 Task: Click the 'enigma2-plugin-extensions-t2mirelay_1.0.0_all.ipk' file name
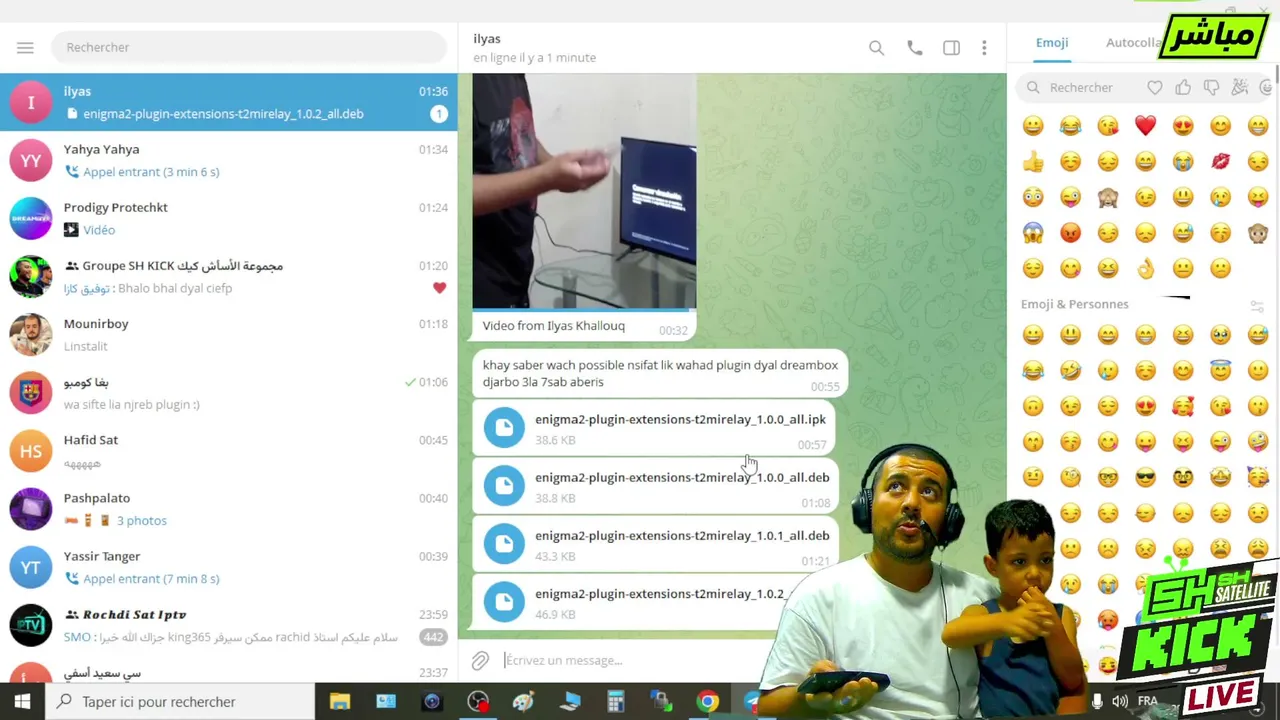click(x=680, y=419)
